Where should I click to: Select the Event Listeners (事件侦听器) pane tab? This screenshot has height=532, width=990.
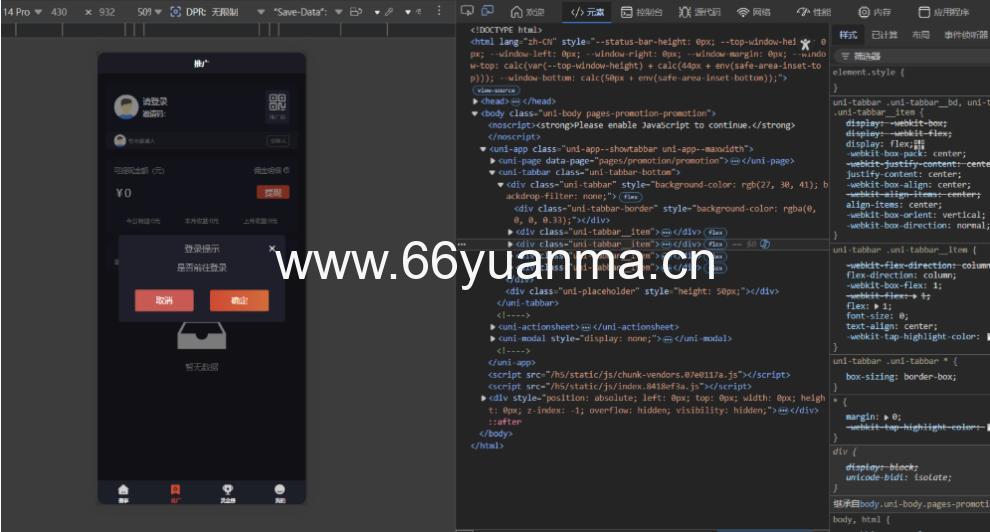(966, 35)
